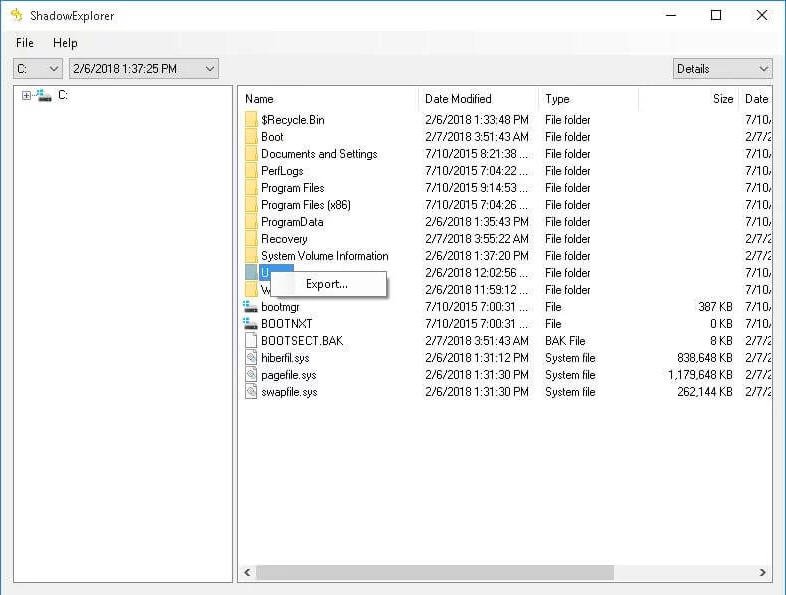Click the ProgramData folder icon
The image size is (786, 595).
[251, 222]
